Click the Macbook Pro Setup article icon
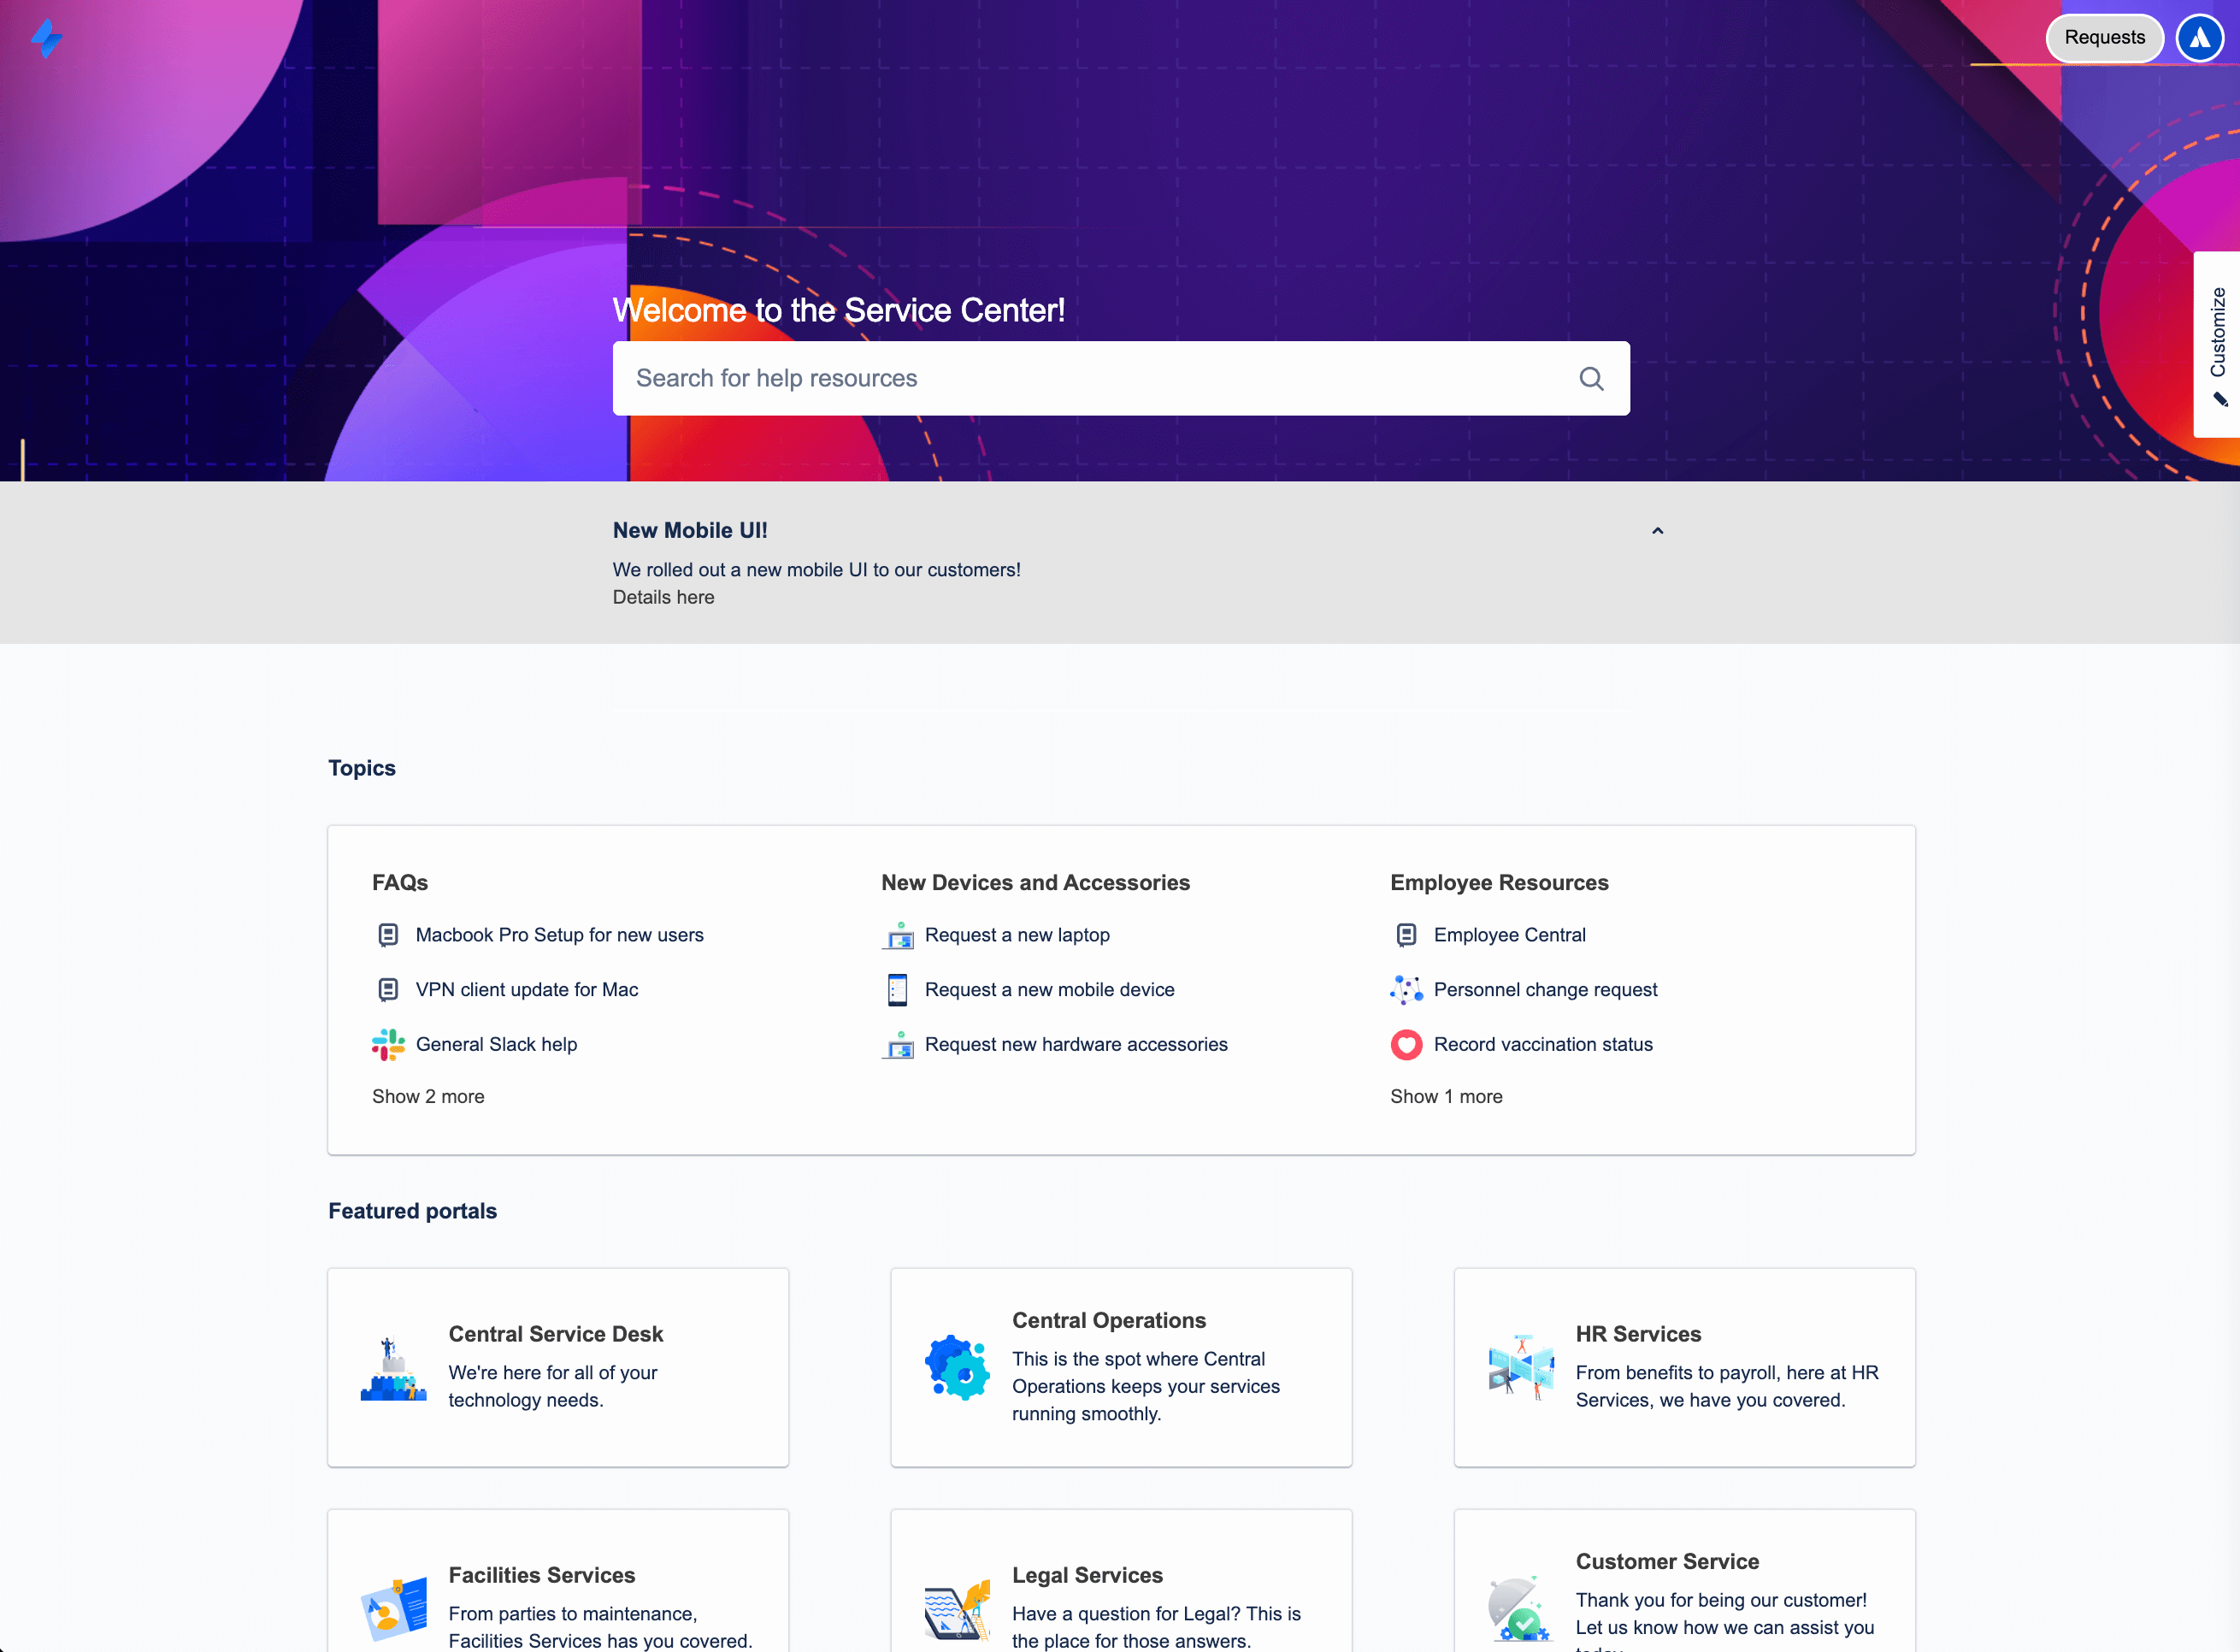This screenshot has width=2240, height=1652. point(390,934)
